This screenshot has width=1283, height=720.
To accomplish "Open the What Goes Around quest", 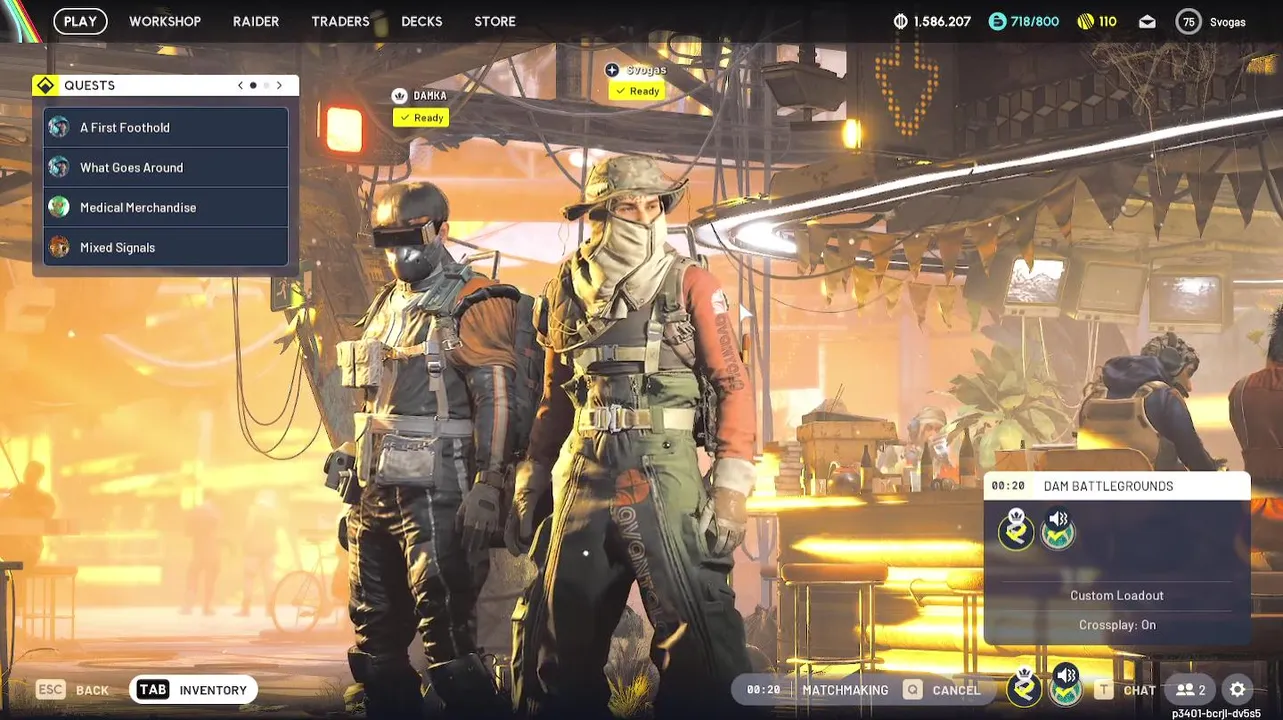I will click(x=166, y=167).
